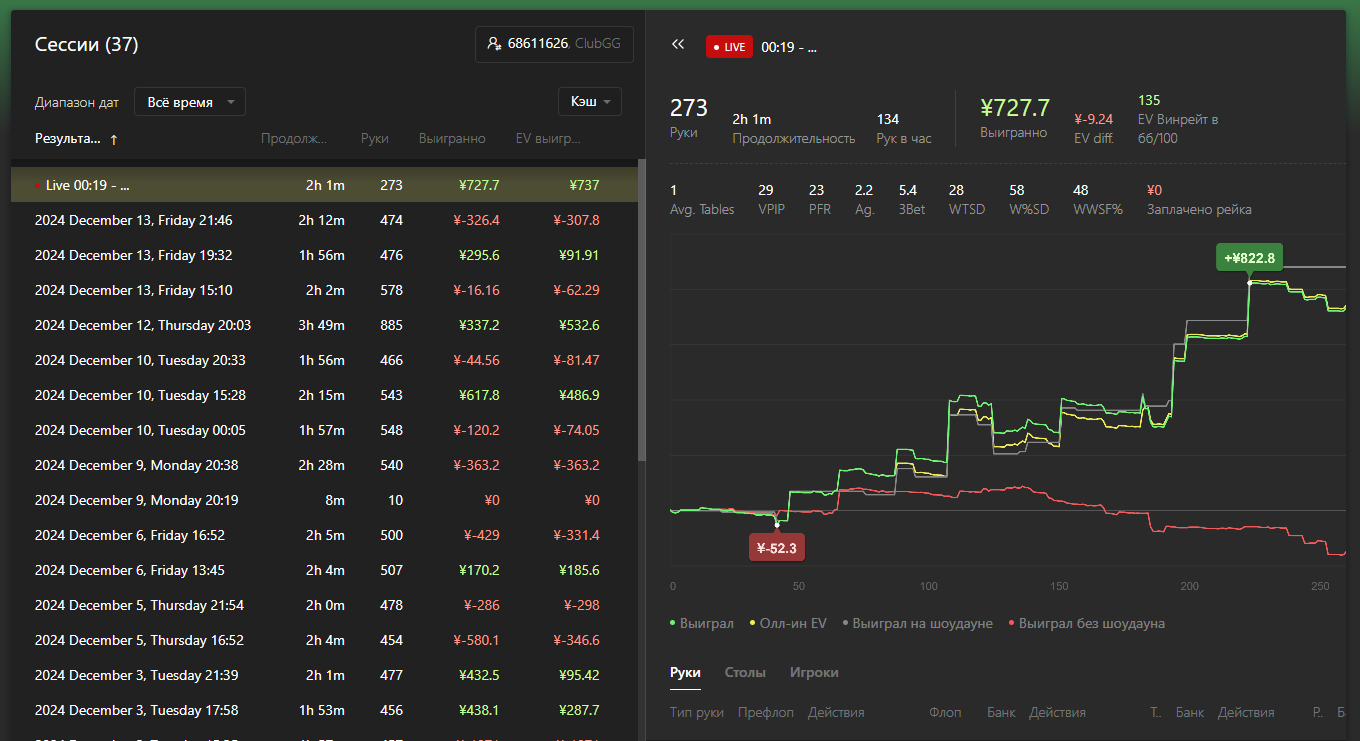Select session December 10, Tuesday 15:28
The height and width of the screenshot is (741, 1360).
(324, 395)
